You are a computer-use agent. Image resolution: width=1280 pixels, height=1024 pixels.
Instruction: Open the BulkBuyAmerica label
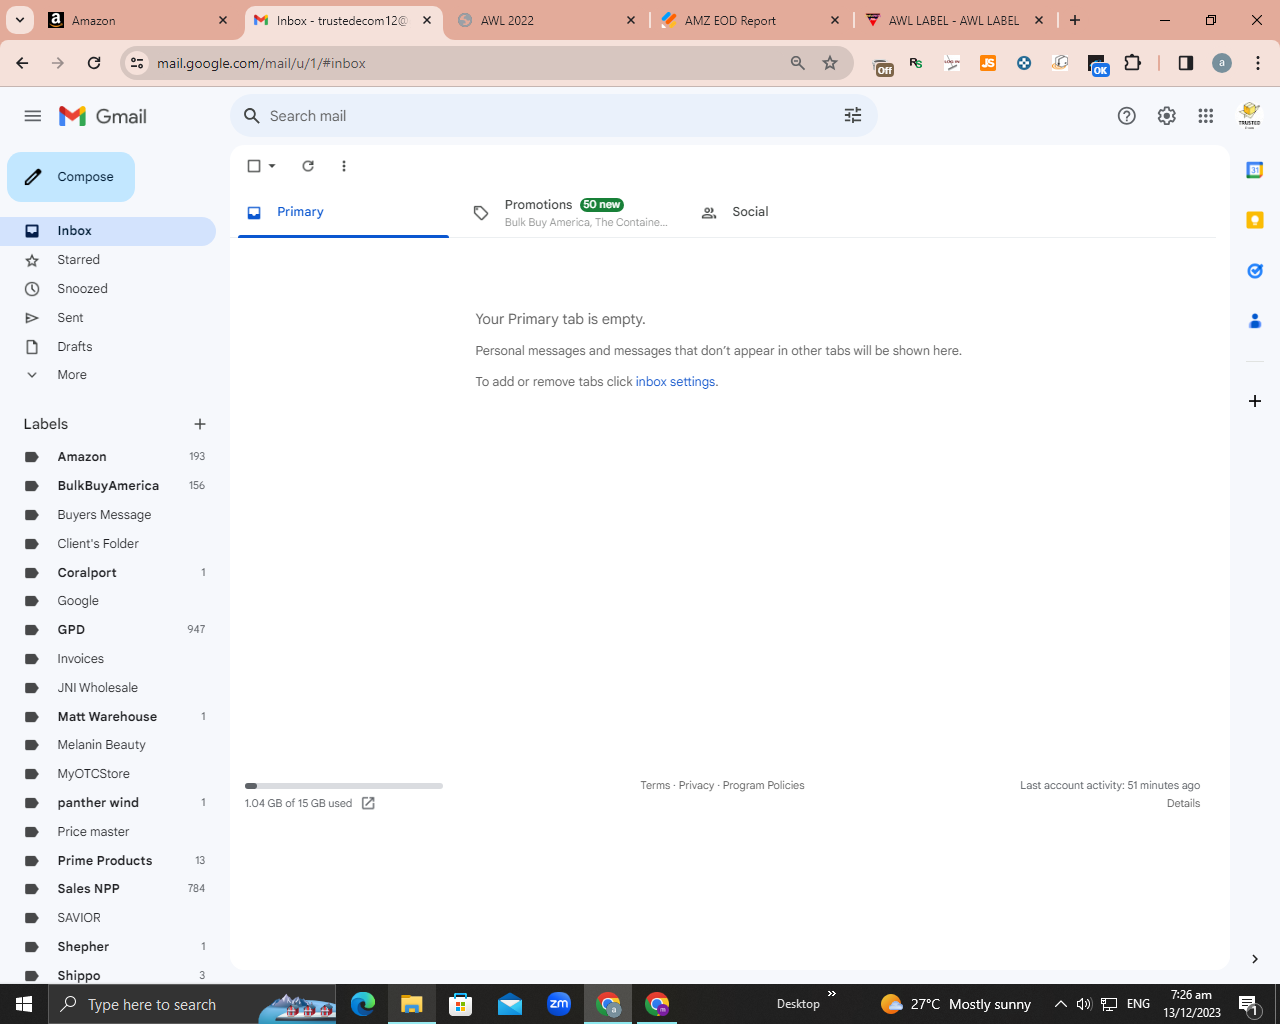pyautogui.click(x=108, y=486)
